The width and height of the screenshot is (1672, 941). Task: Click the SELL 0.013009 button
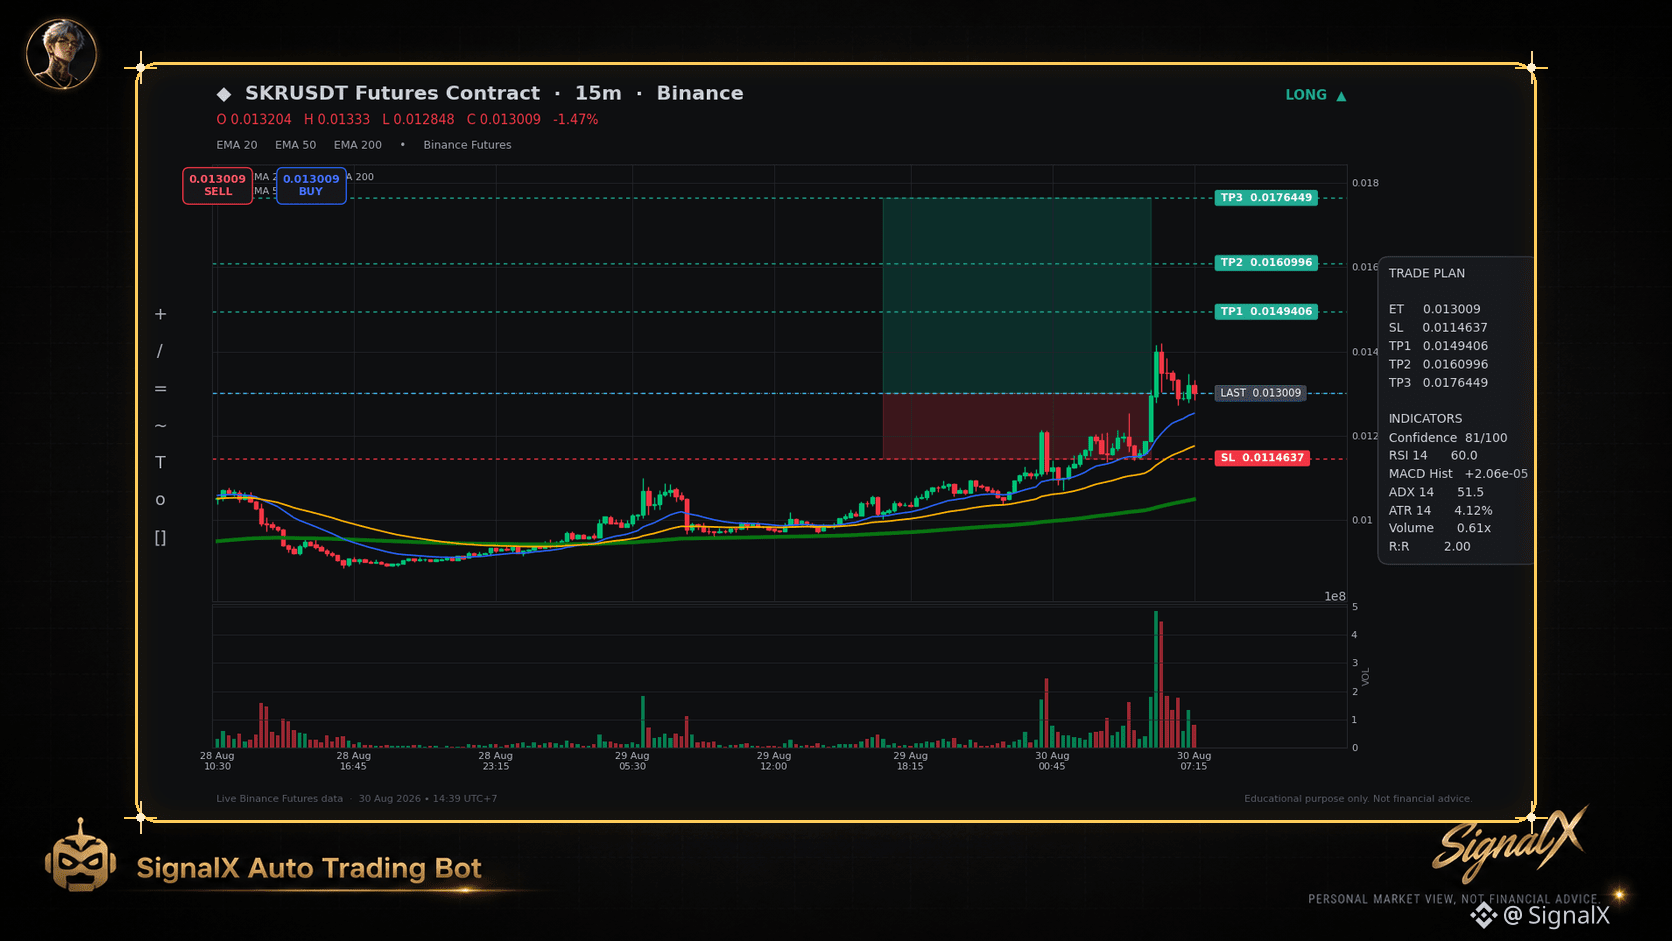click(217, 185)
